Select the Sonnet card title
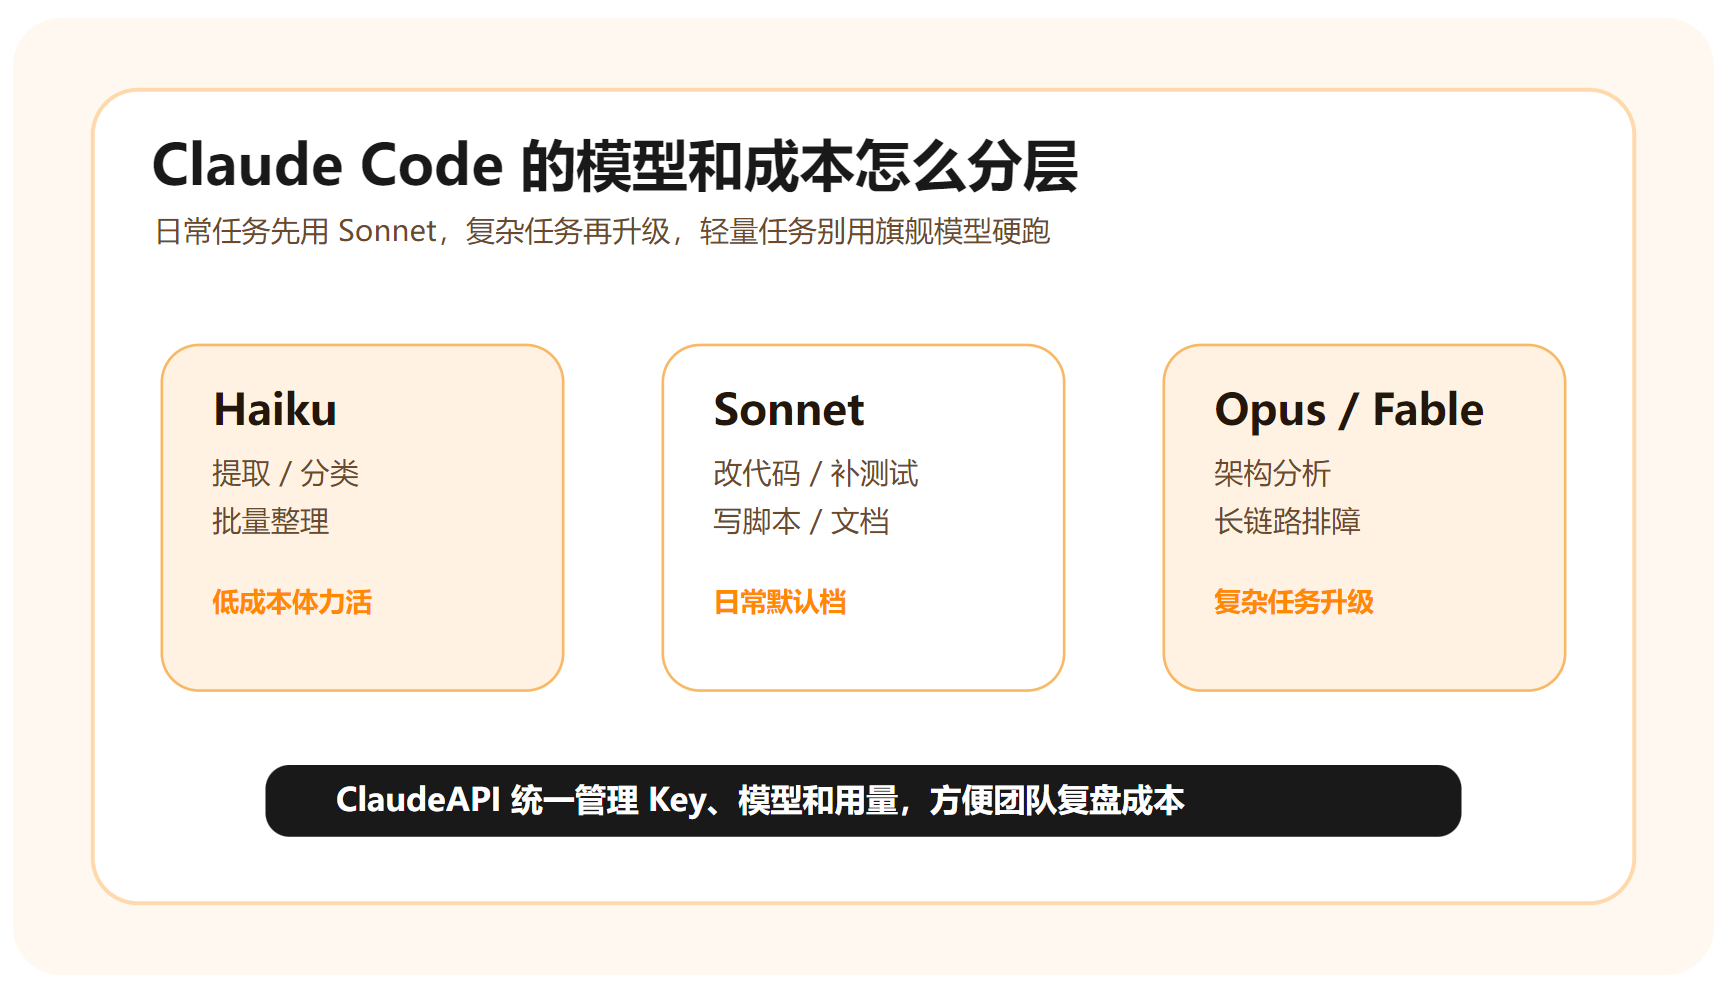1723x991 pixels. (789, 410)
